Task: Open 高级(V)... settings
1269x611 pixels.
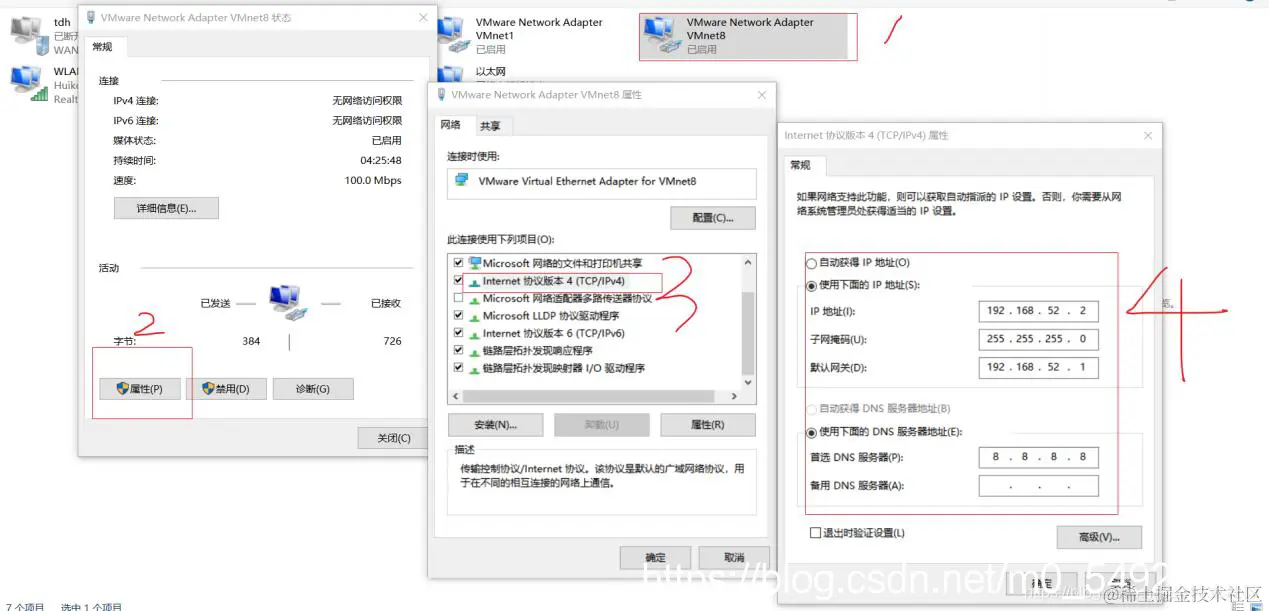Action: click(x=1099, y=537)
